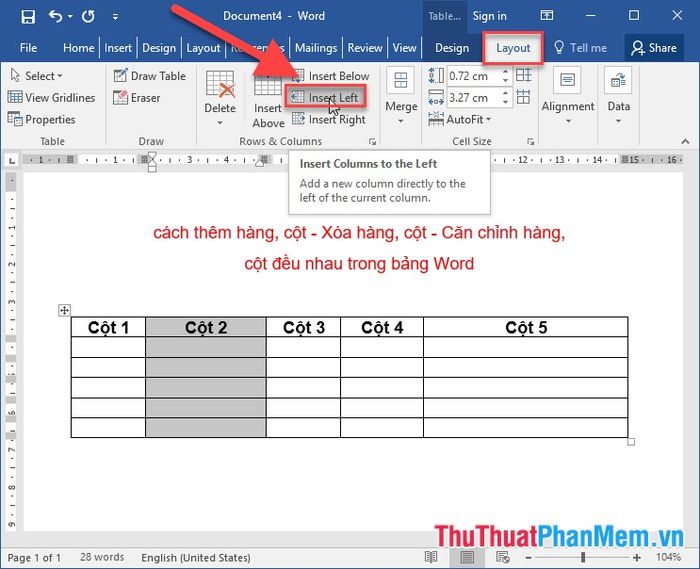Click the Save icon in quick access toolbar
This screenshot has height=569, width=700.
(28, 17)
